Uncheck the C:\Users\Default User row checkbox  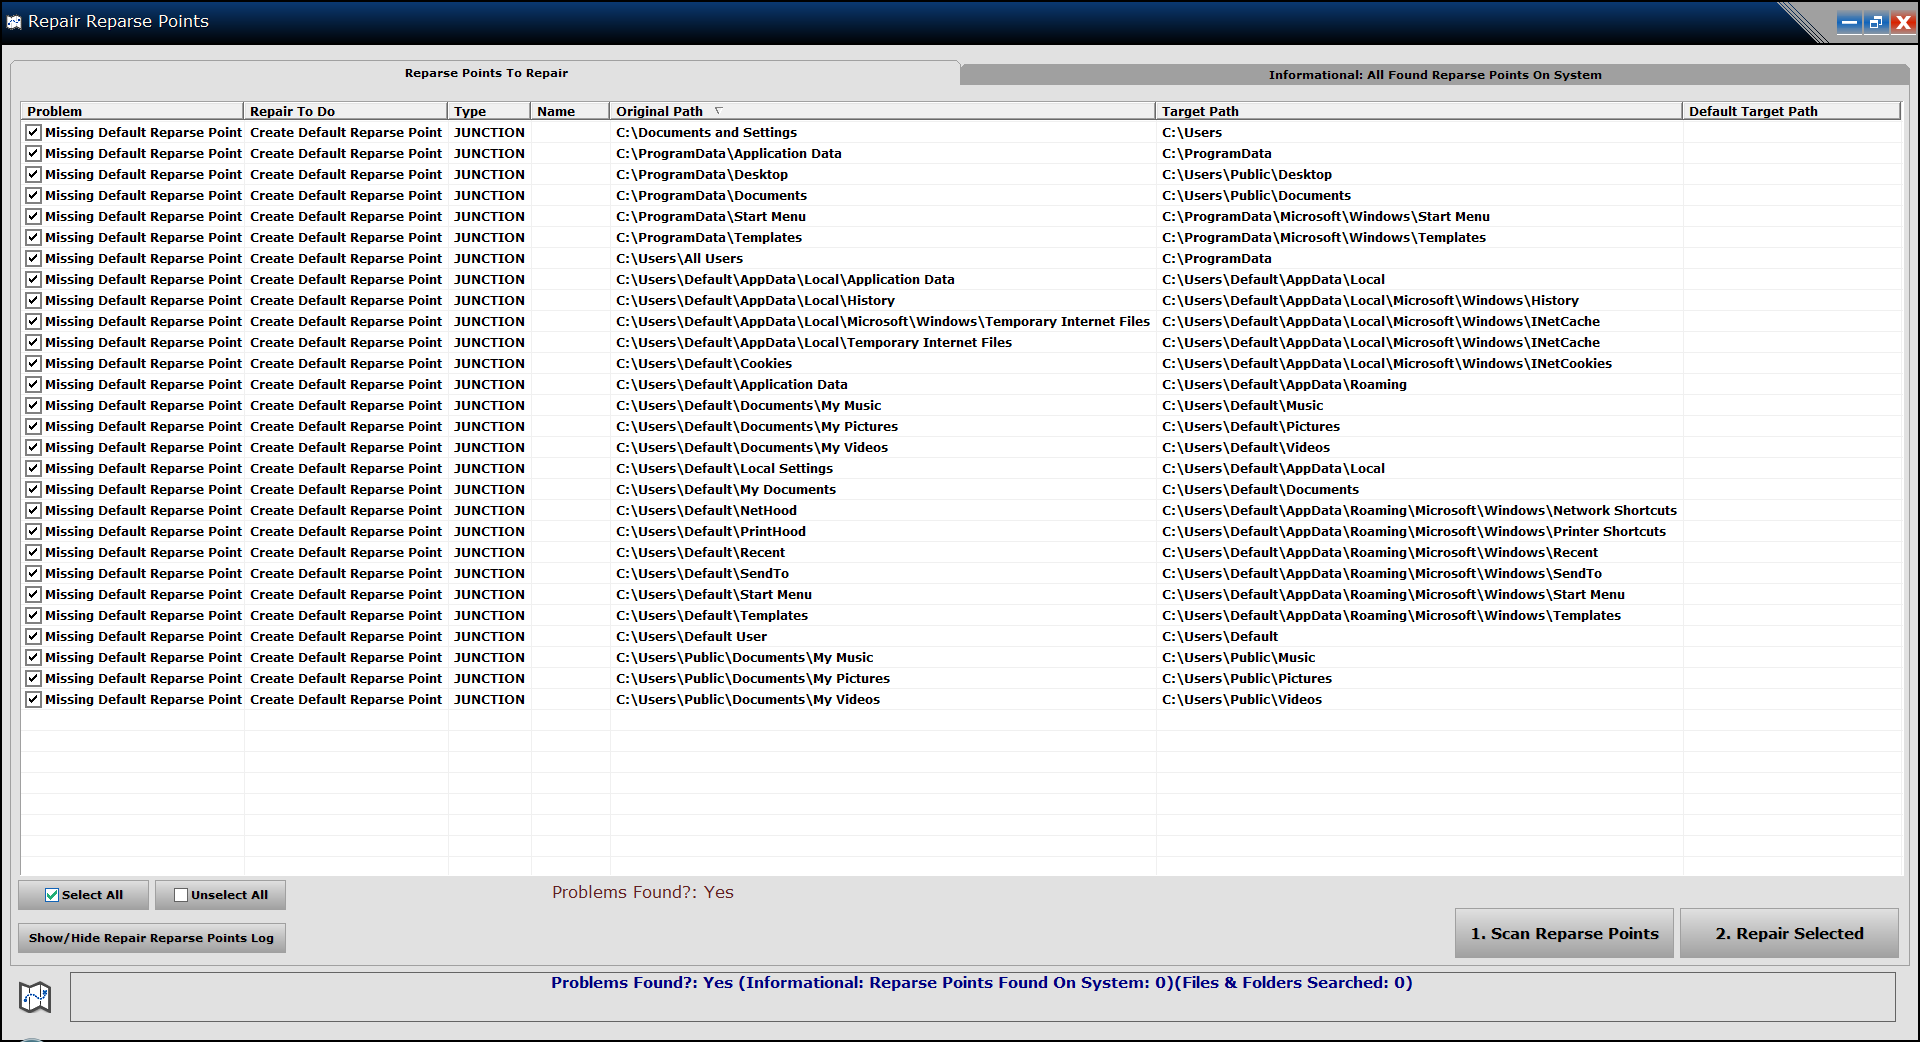(34, 636)
